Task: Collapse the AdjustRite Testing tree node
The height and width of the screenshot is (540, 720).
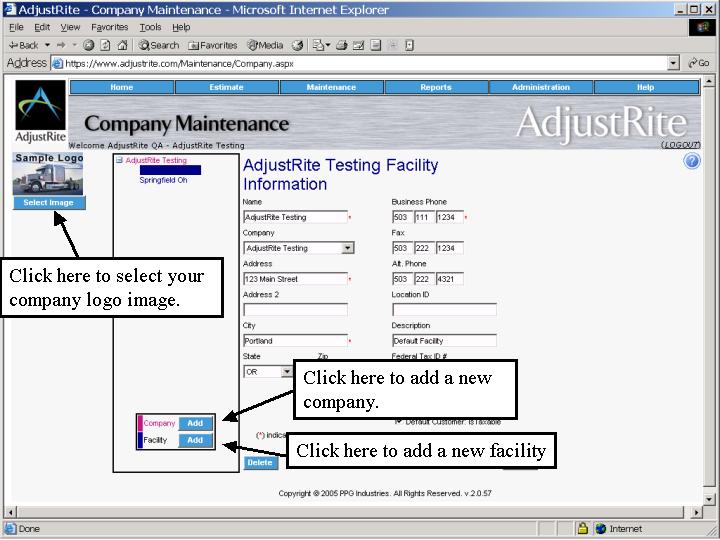Action: [119, 160]
